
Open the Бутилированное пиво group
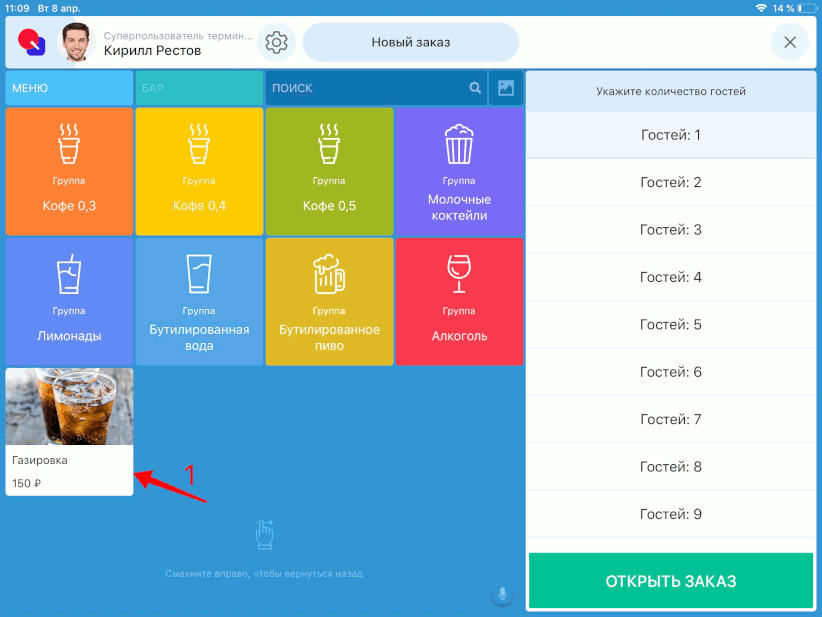[x=329, y=301]
